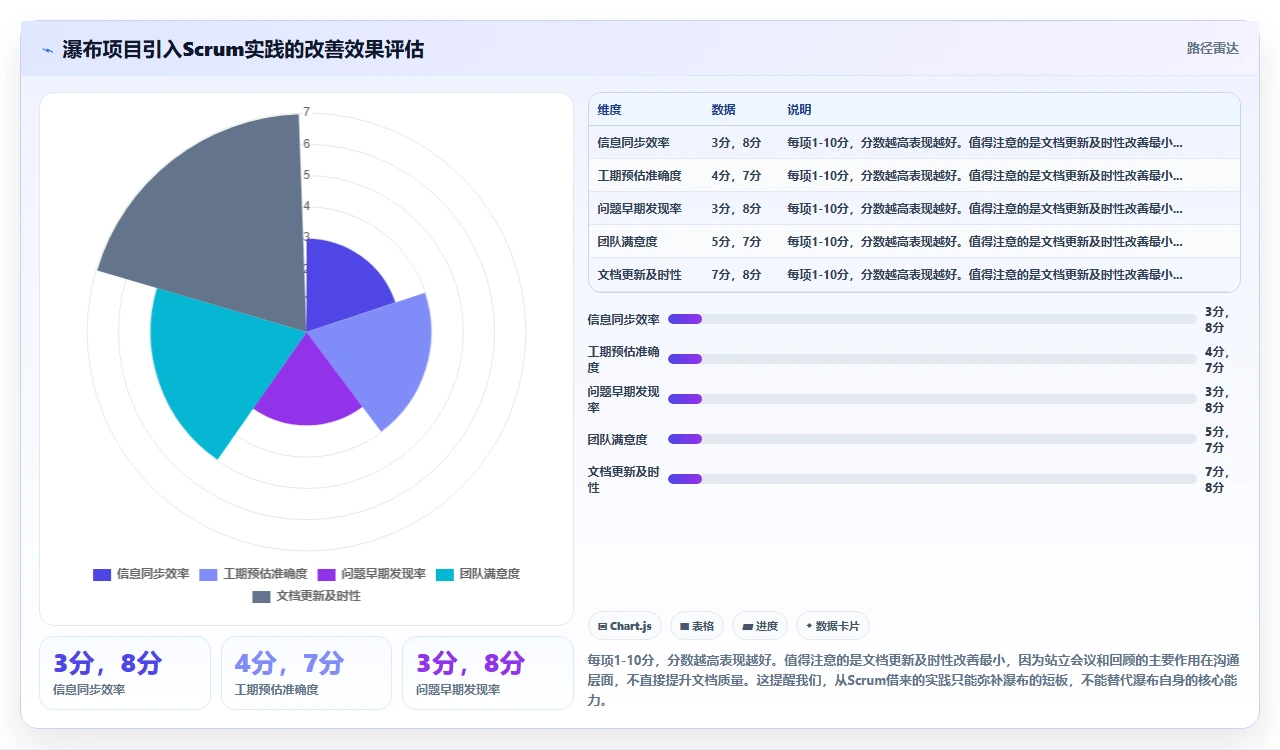This screenshot has height=750, width=1280.
Task: Click the 文档更新及时性 progress bar
Action: pyautogui.click(x=932, y=479)
